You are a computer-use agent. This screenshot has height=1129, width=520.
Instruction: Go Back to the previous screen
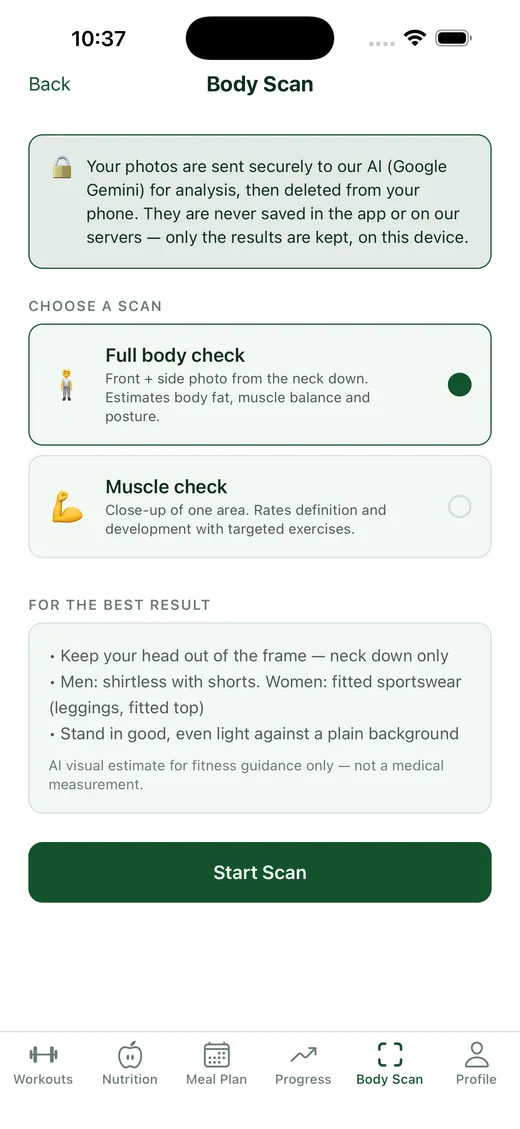pos(50,84)
